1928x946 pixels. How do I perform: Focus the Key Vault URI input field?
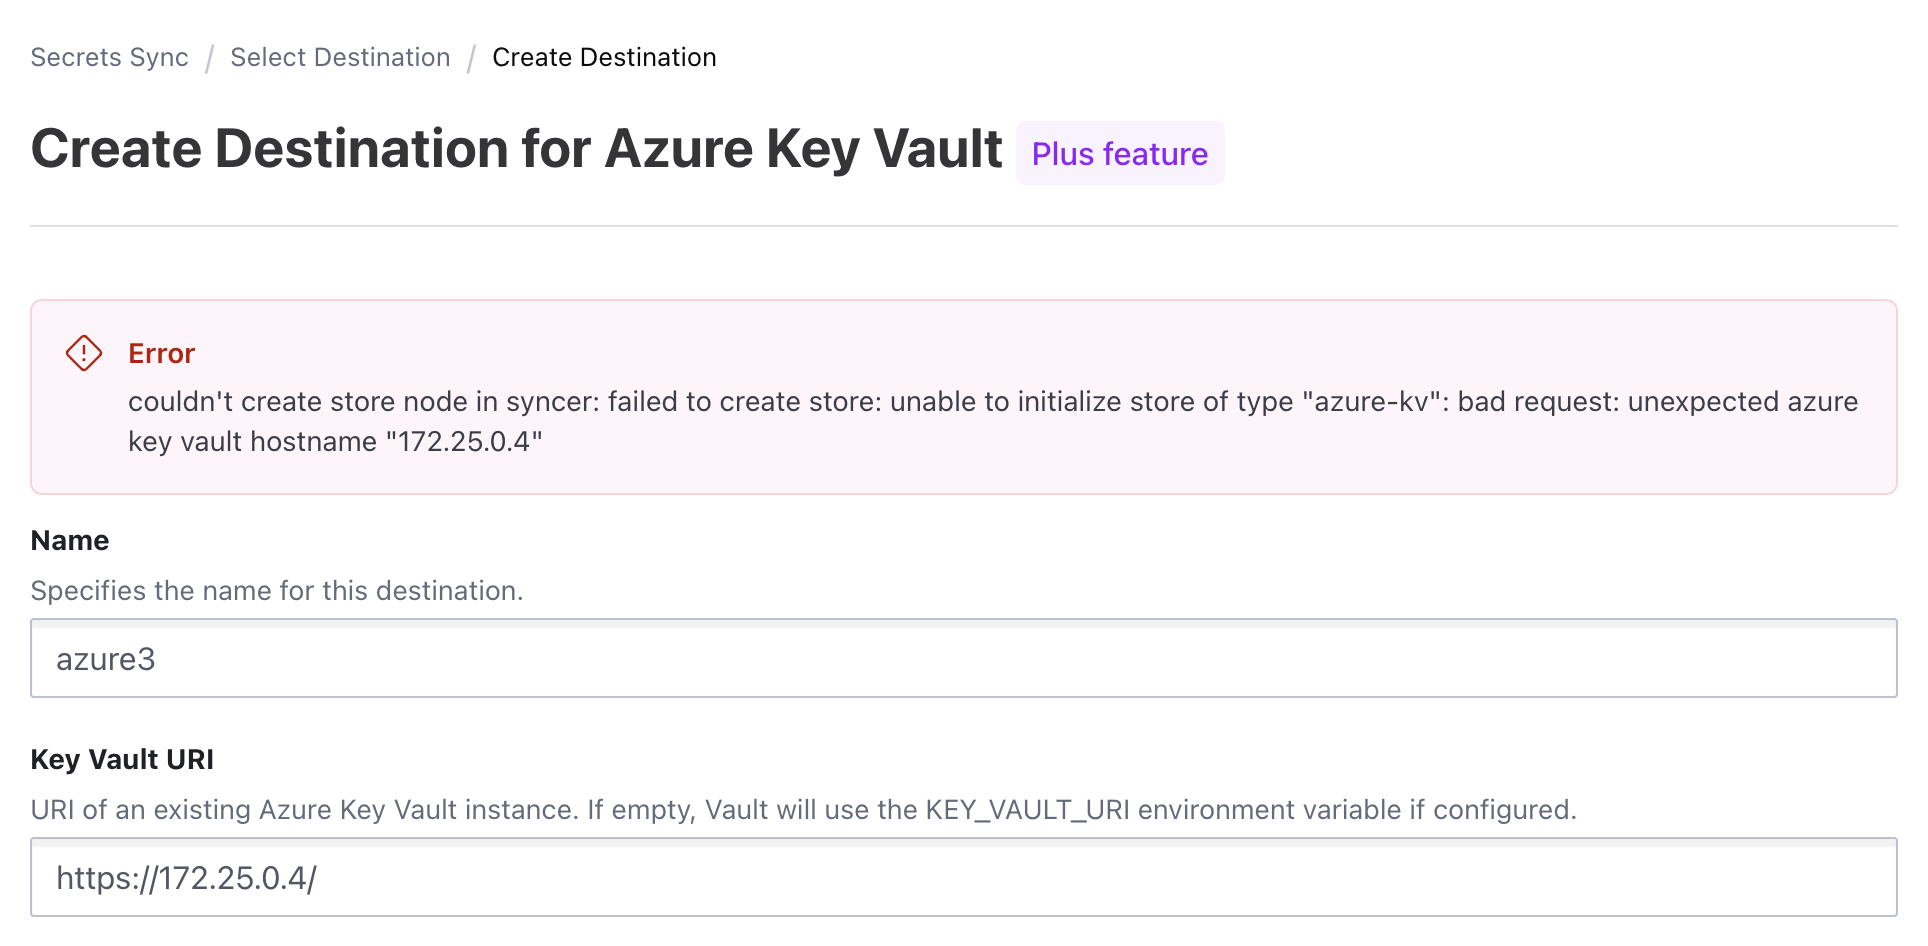[x=963, y=877]
